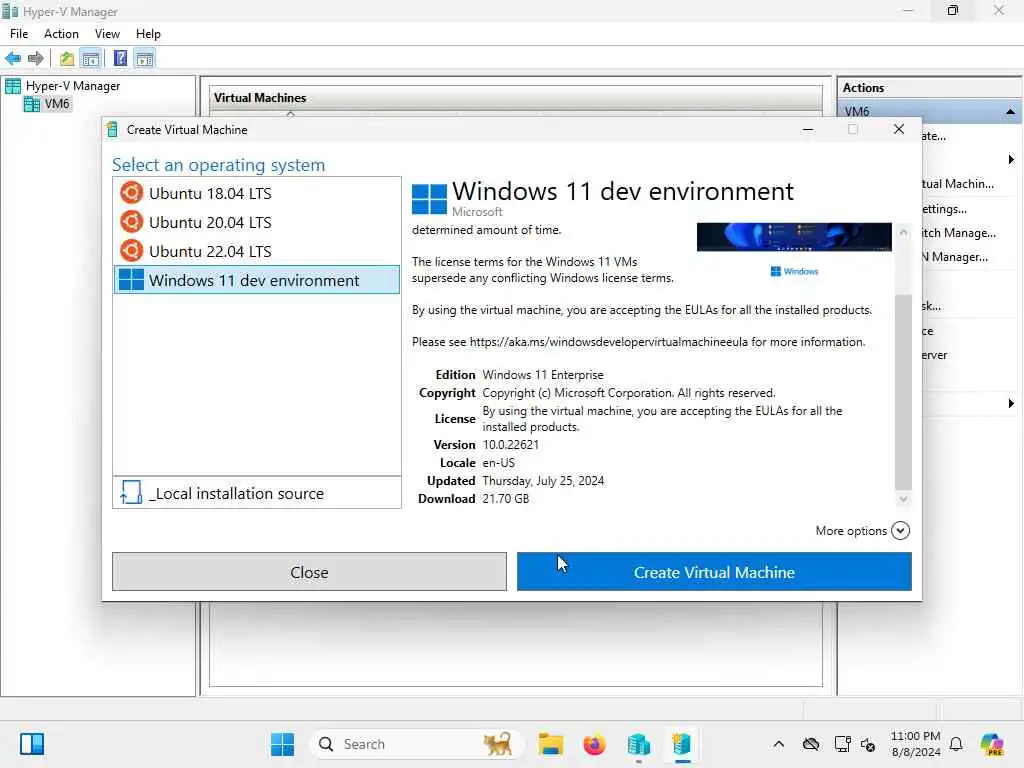This screenshot has height=768, width=1024.
Task: Launch Firefox from the taskbar
Action: tap(594, 744)
